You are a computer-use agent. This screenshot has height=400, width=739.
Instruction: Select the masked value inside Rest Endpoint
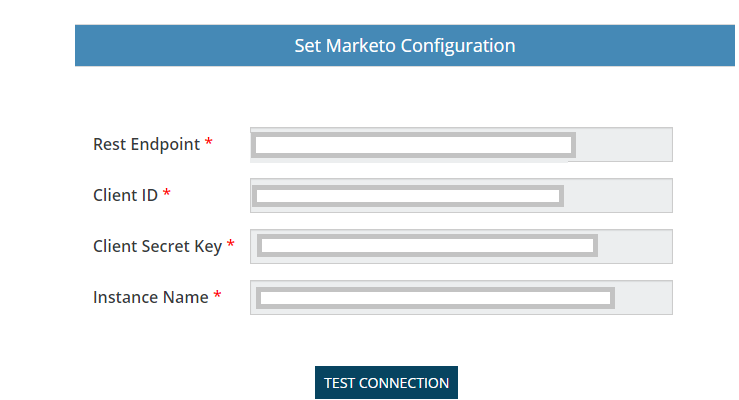[413, 145]
